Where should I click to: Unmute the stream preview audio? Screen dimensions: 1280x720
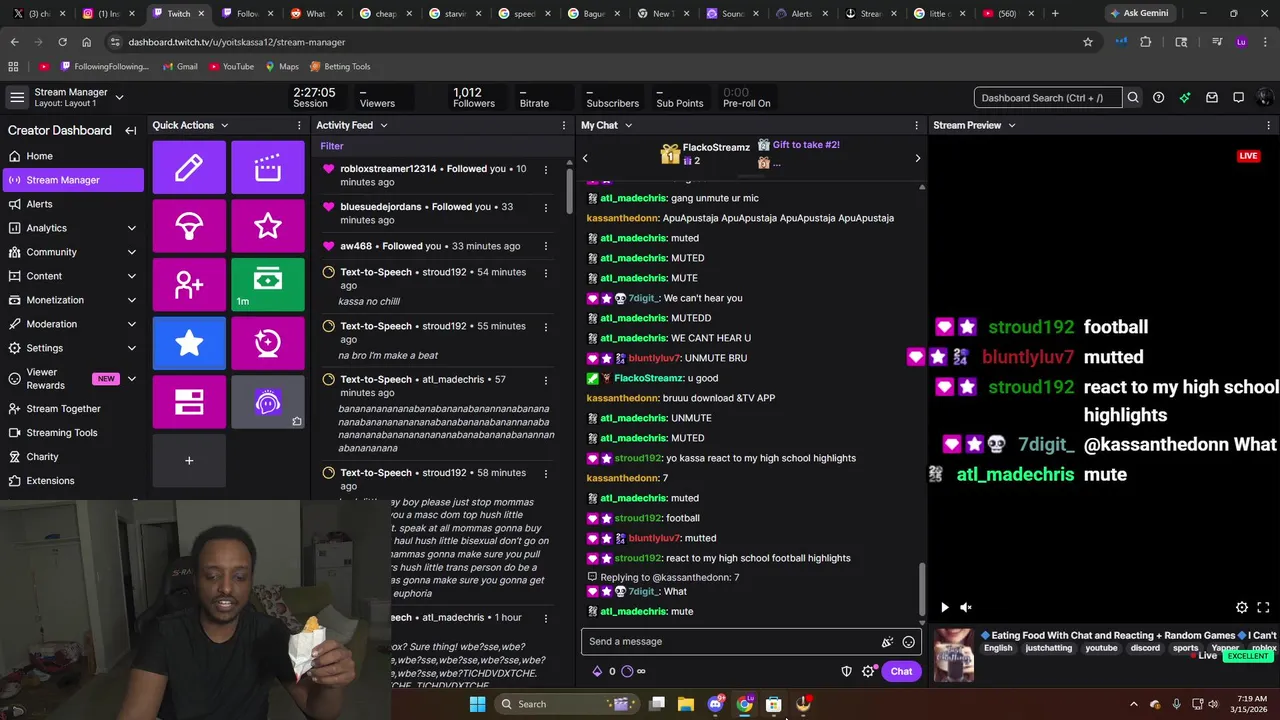[966, 607]
